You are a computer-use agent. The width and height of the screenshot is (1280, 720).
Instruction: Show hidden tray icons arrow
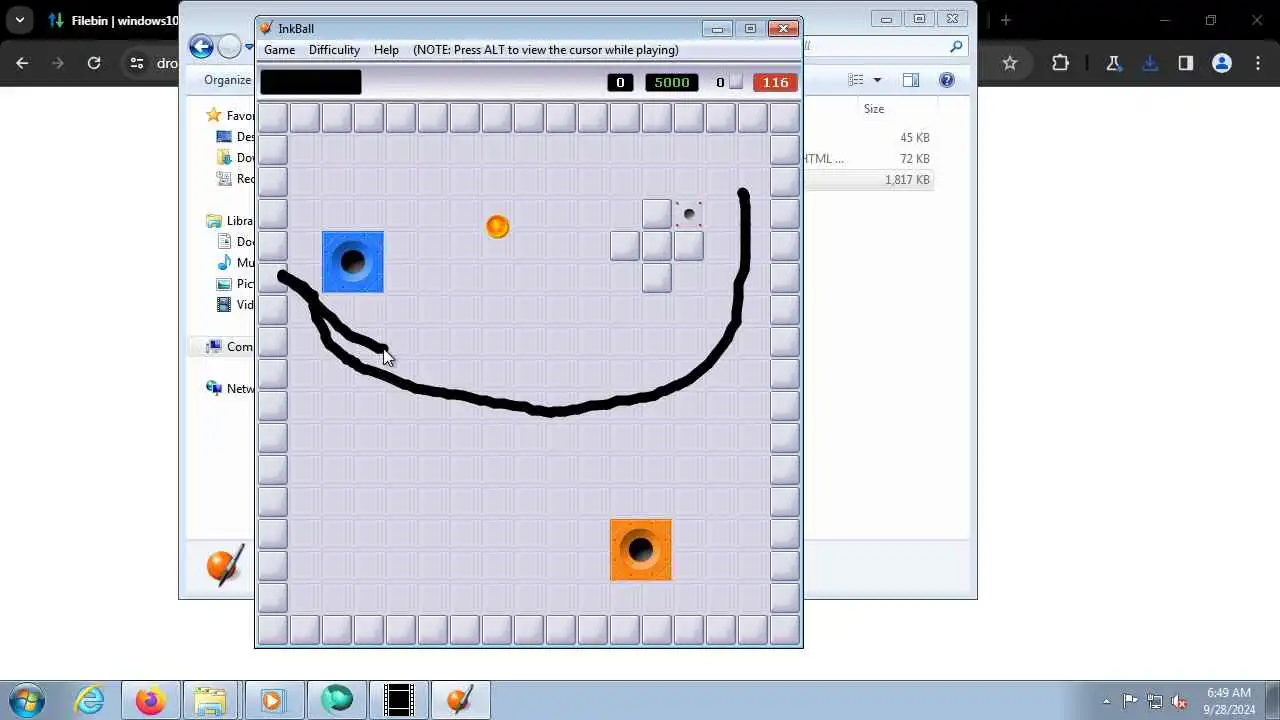(1106, 701)
